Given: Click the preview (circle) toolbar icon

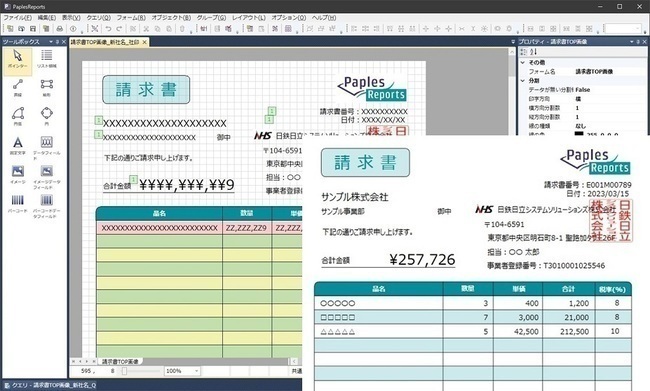Looking at the screenshot, I should 73,29.
